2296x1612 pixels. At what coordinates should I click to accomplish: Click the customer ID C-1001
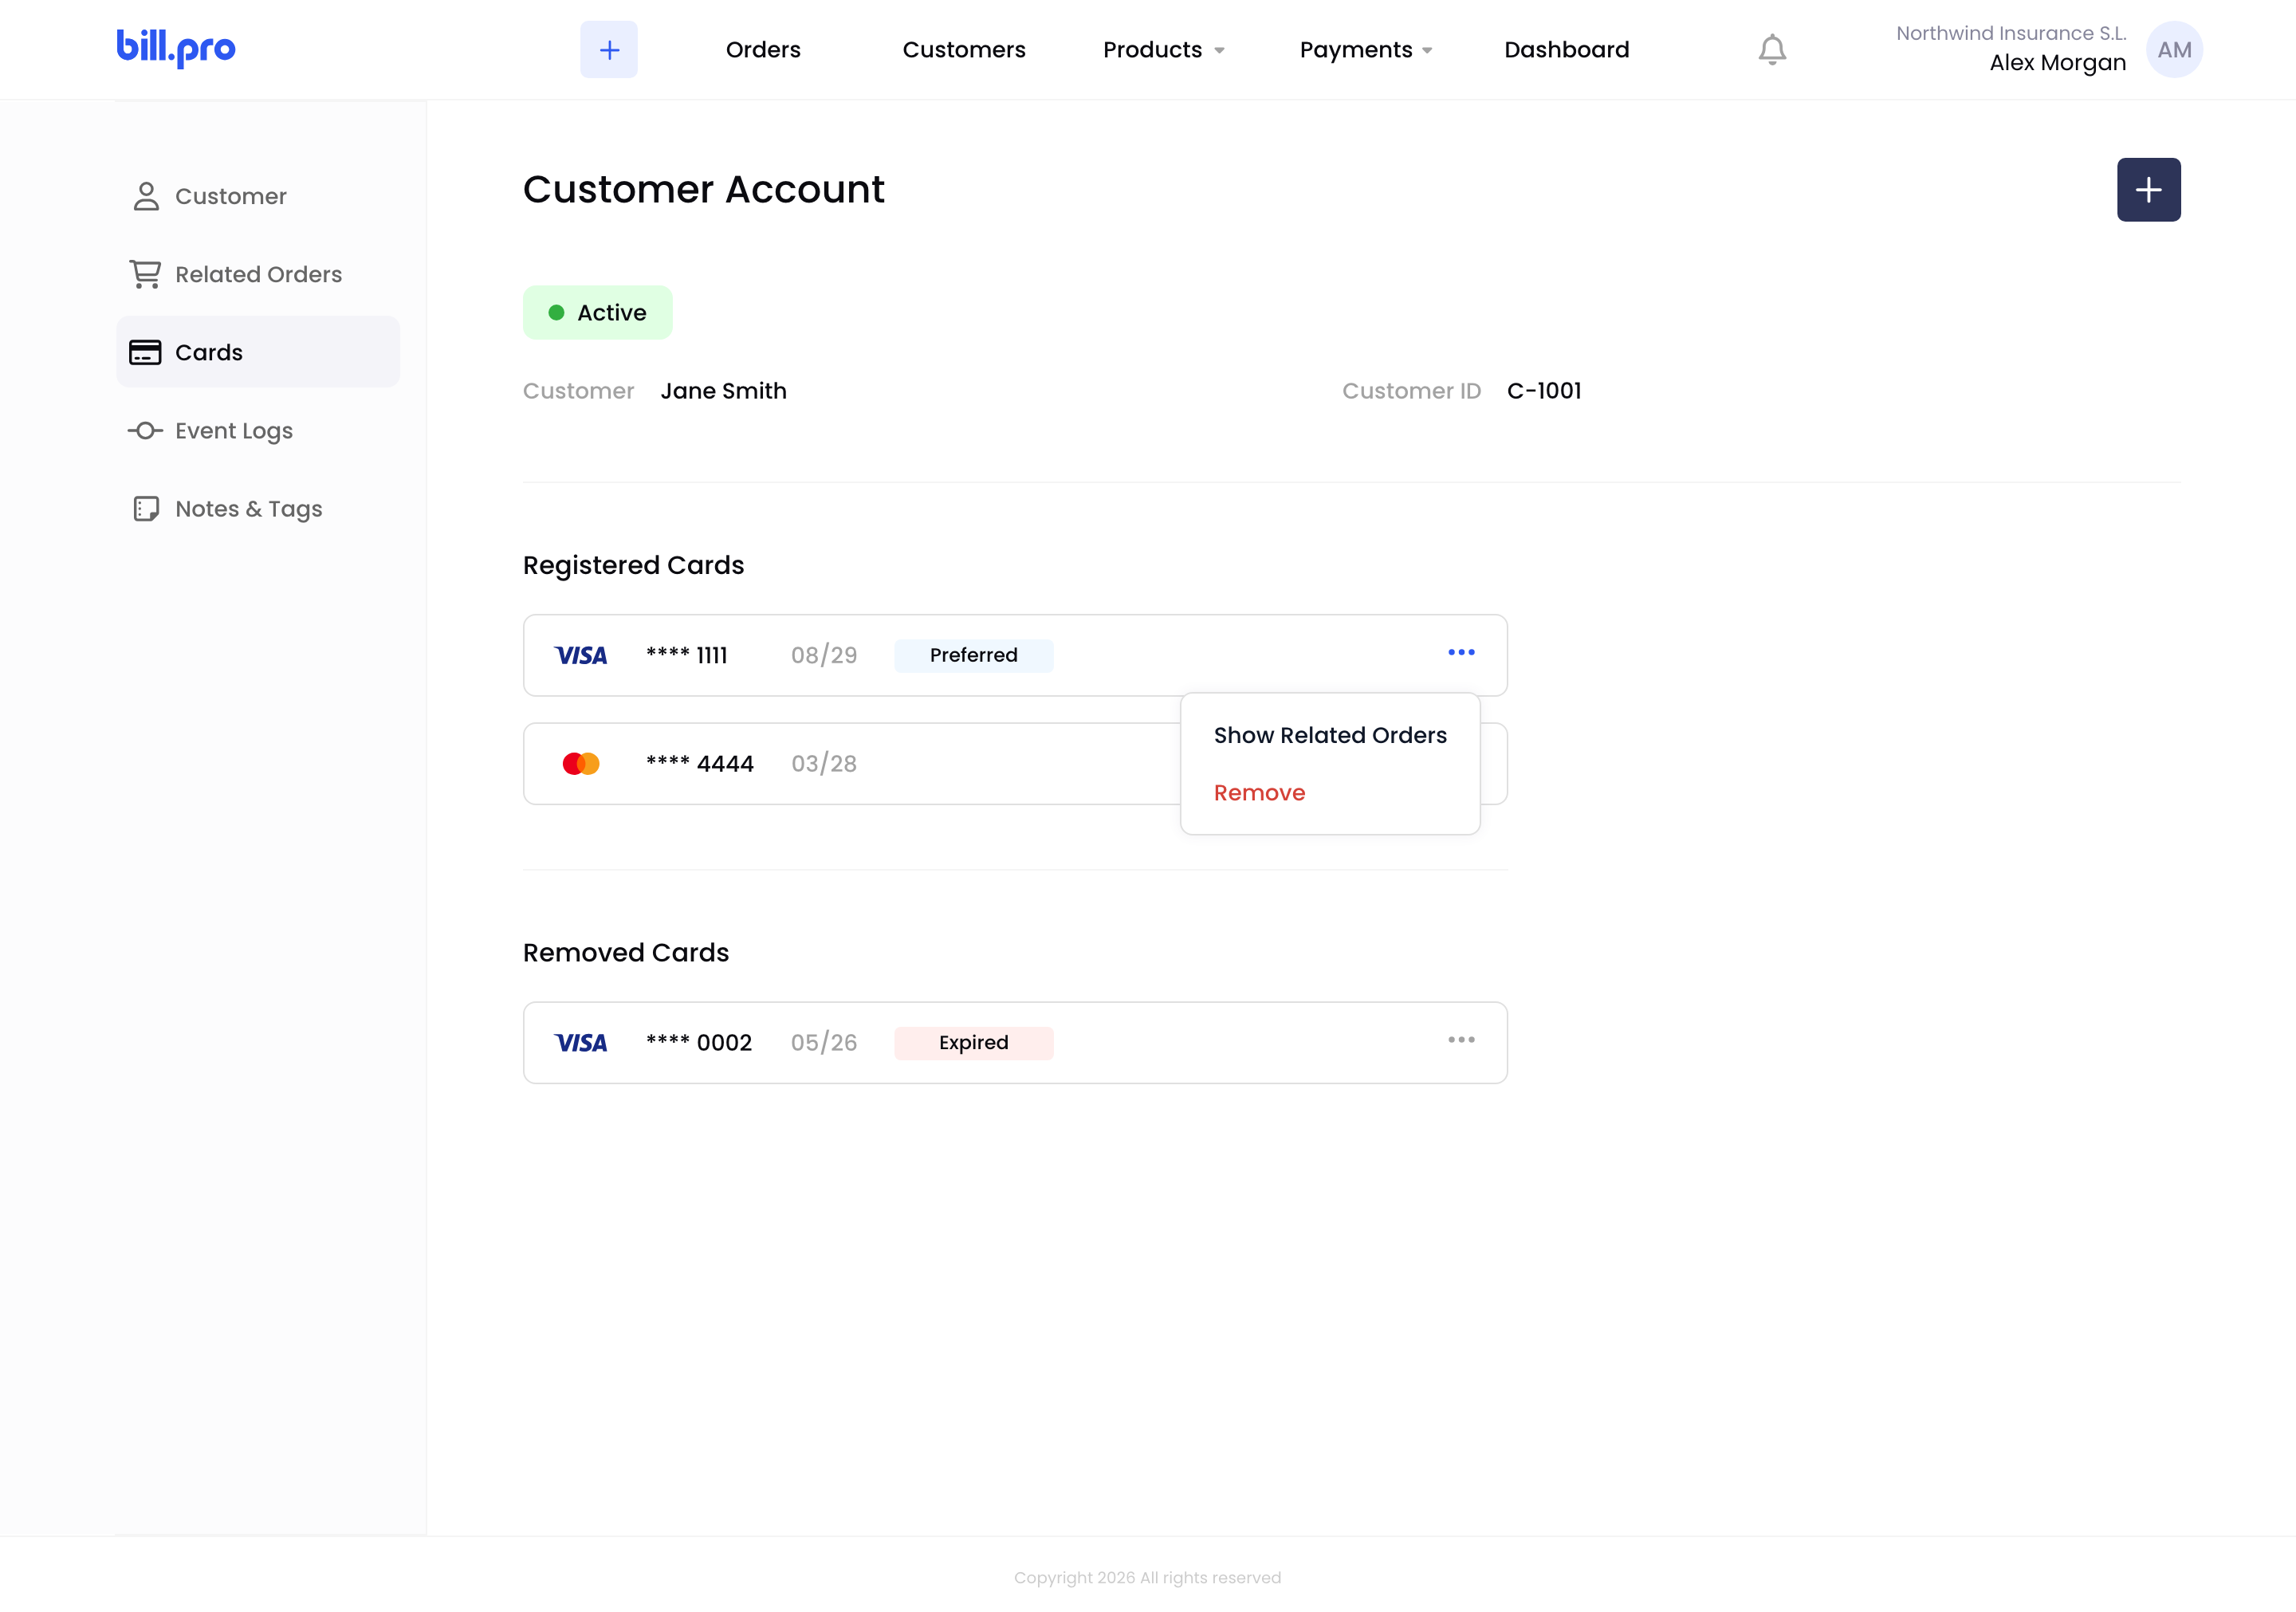tap(1545, 391)
